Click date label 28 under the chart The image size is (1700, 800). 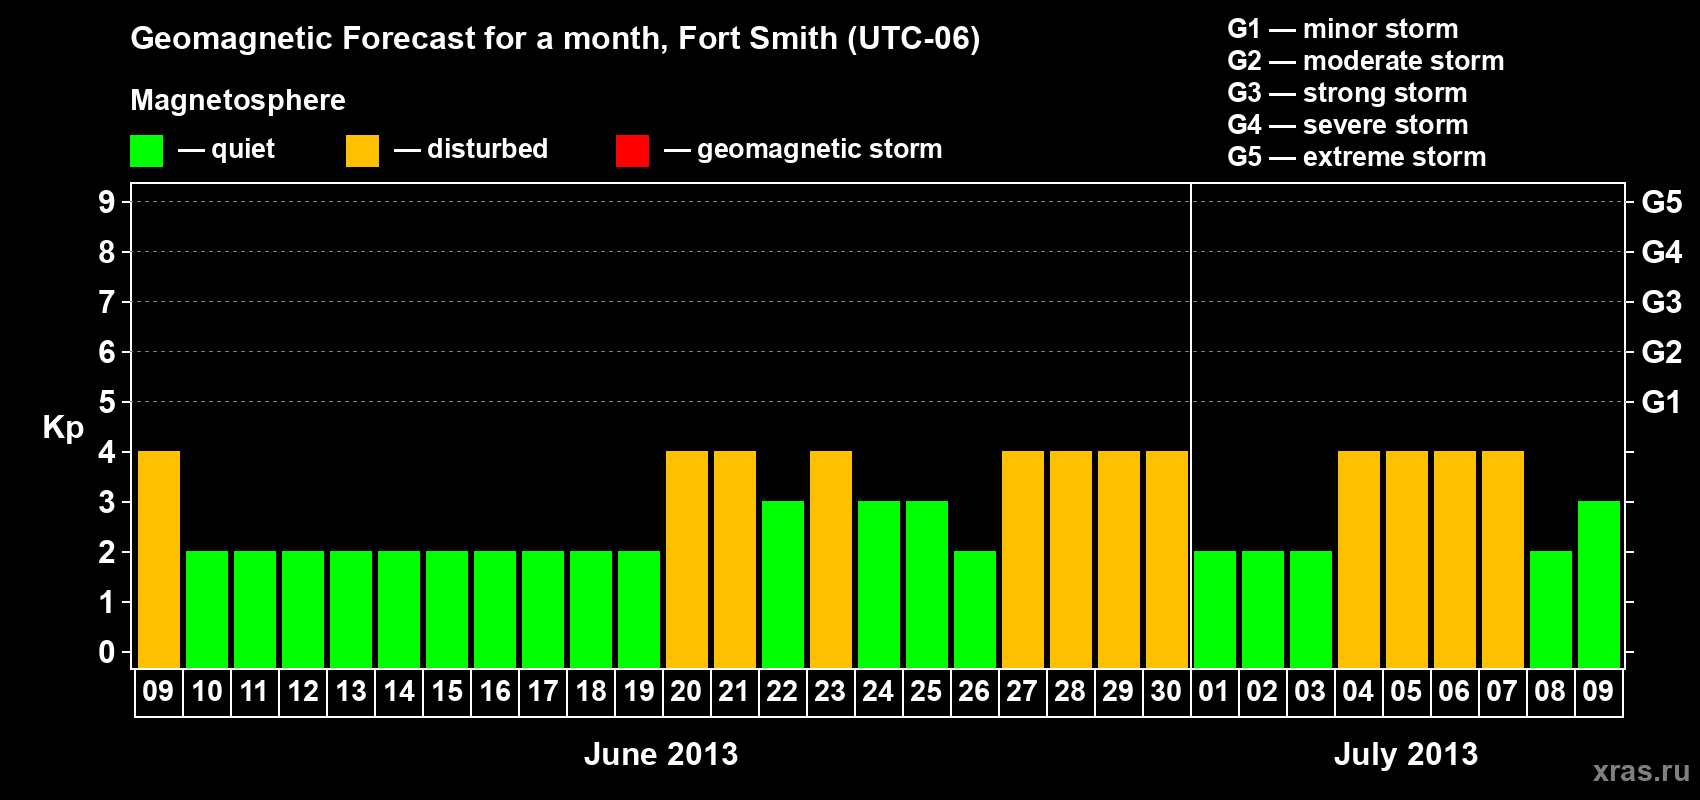[1070, 692]
